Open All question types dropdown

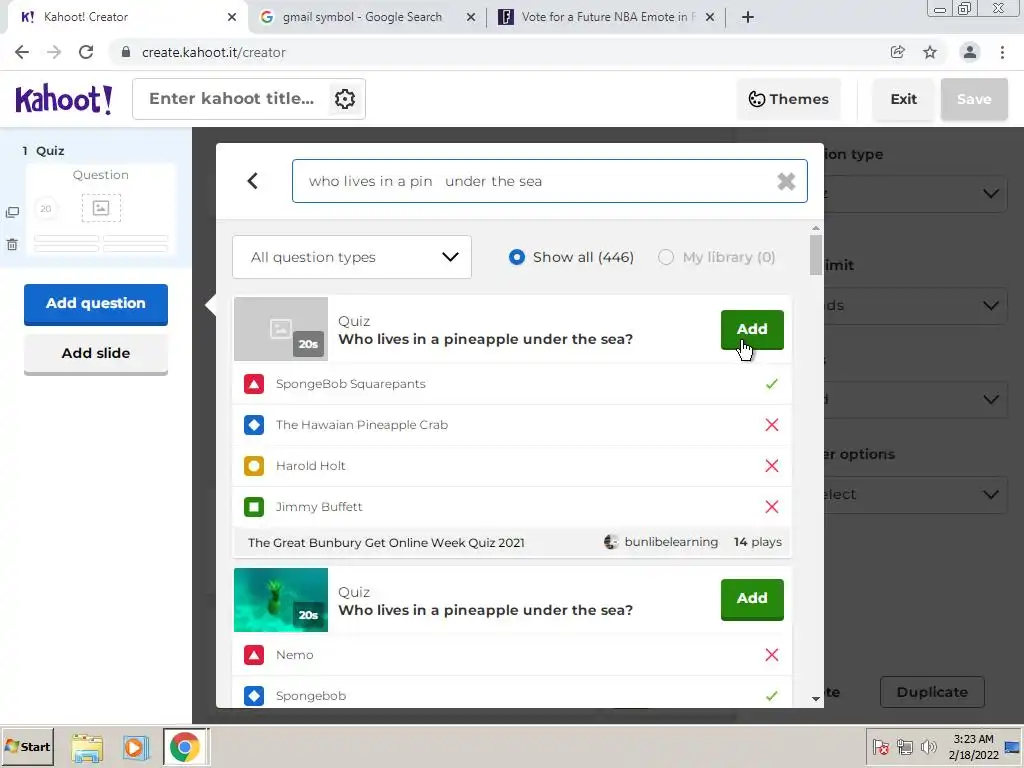pos(352,257)
